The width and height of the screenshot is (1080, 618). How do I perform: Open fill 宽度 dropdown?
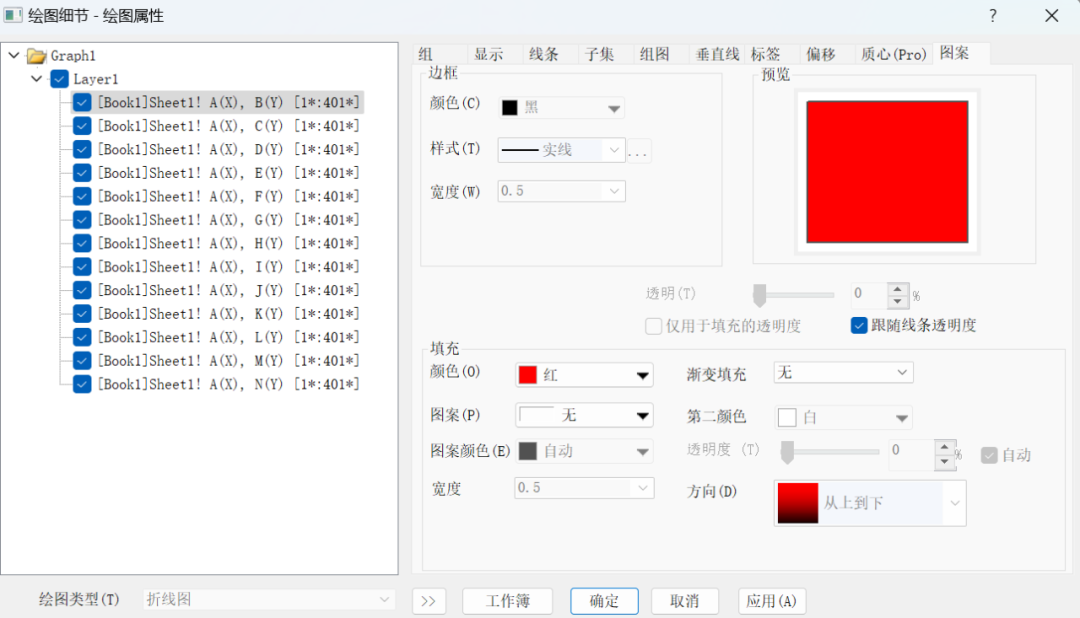point(583,488)
